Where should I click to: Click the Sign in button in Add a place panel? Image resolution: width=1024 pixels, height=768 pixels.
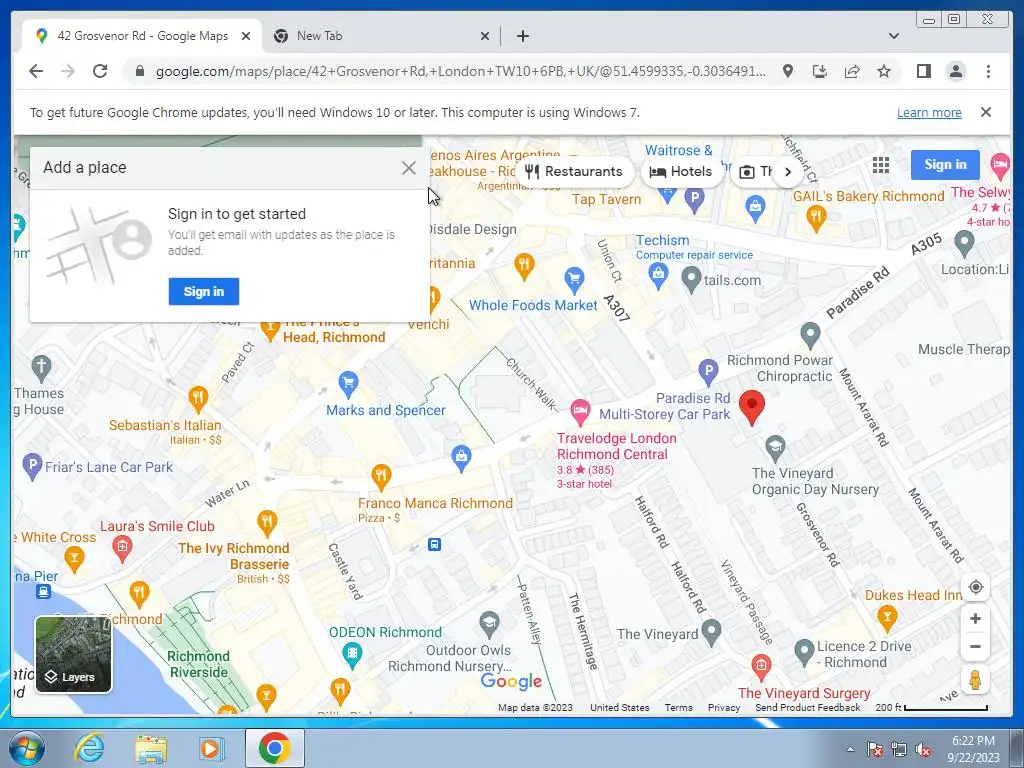coord(204,291)
